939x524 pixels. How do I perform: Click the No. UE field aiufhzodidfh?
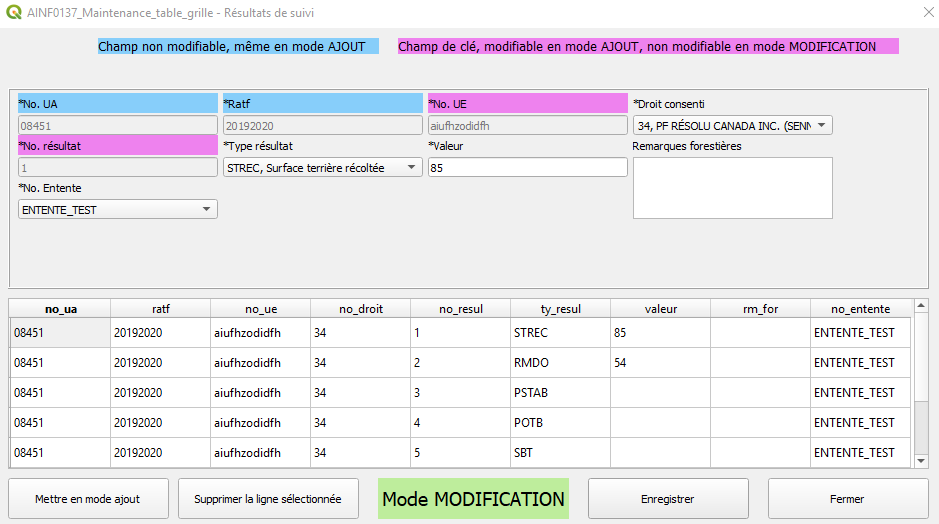click(528, 126)
